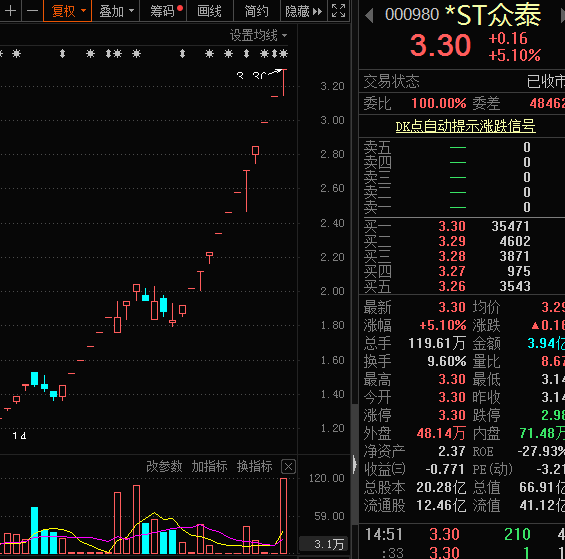Viewport: 565px width, 559px height.
Task: Open fullscreen chart view icon
Action: pyautogui.click(x=338, y=11)
